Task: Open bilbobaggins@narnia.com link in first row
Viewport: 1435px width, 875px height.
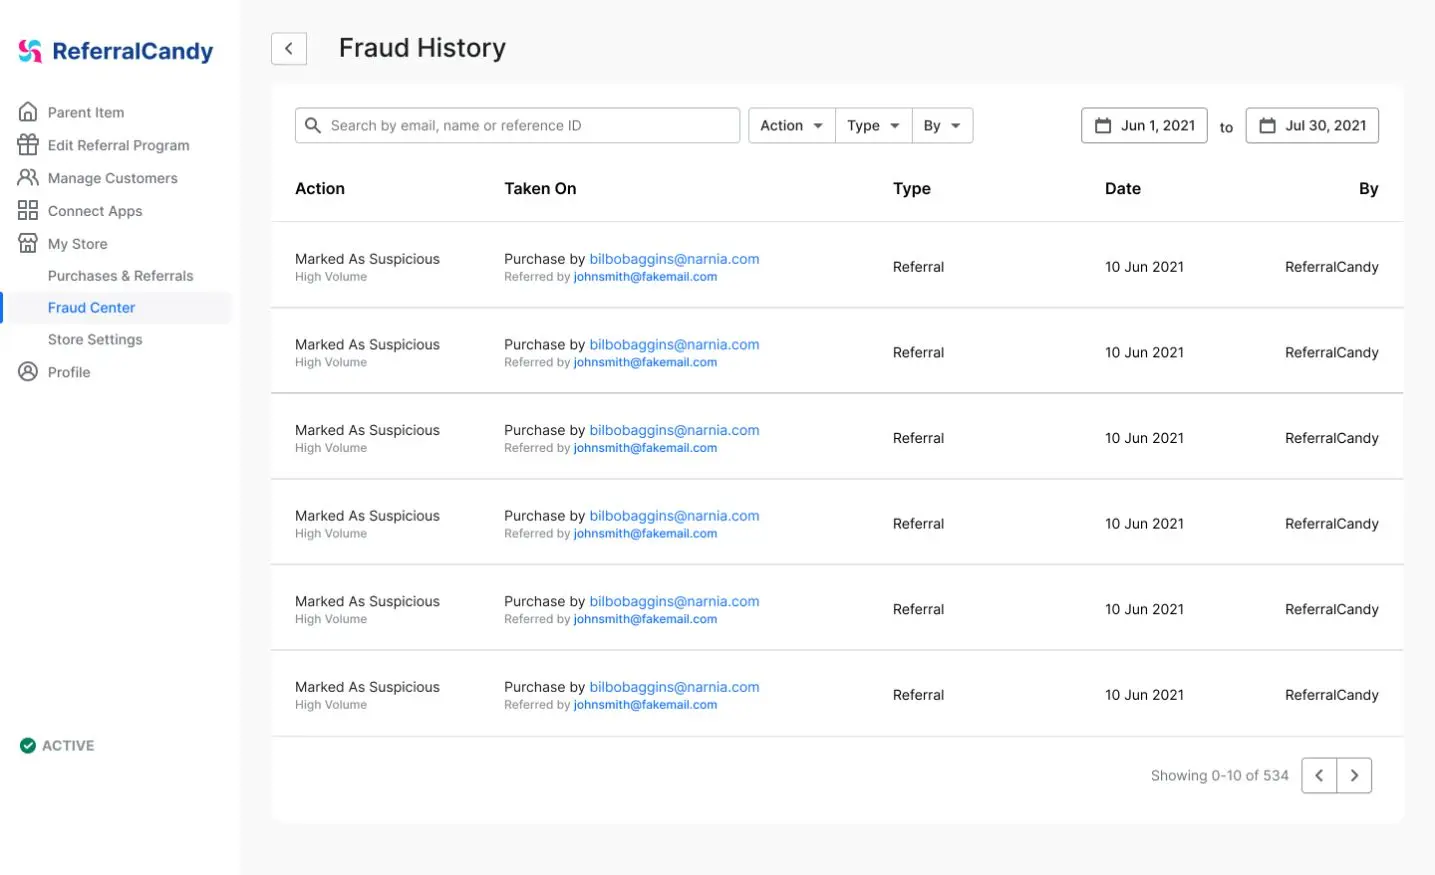Action: coord(674,259)
